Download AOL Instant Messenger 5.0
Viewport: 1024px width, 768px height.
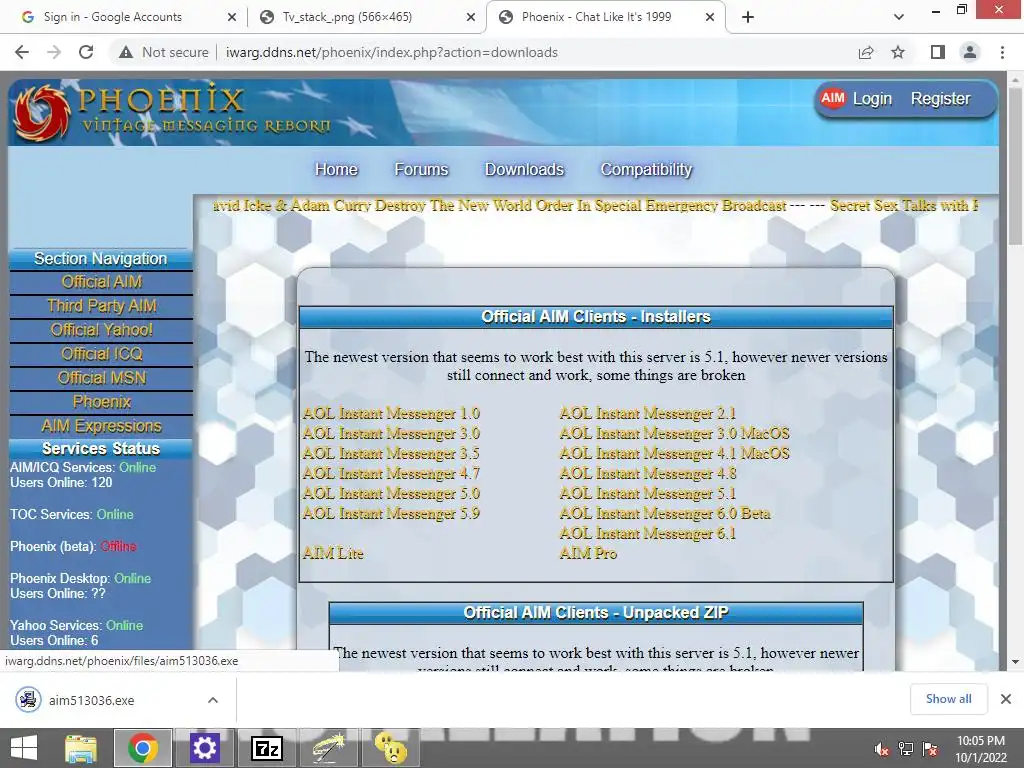[391, 494]
